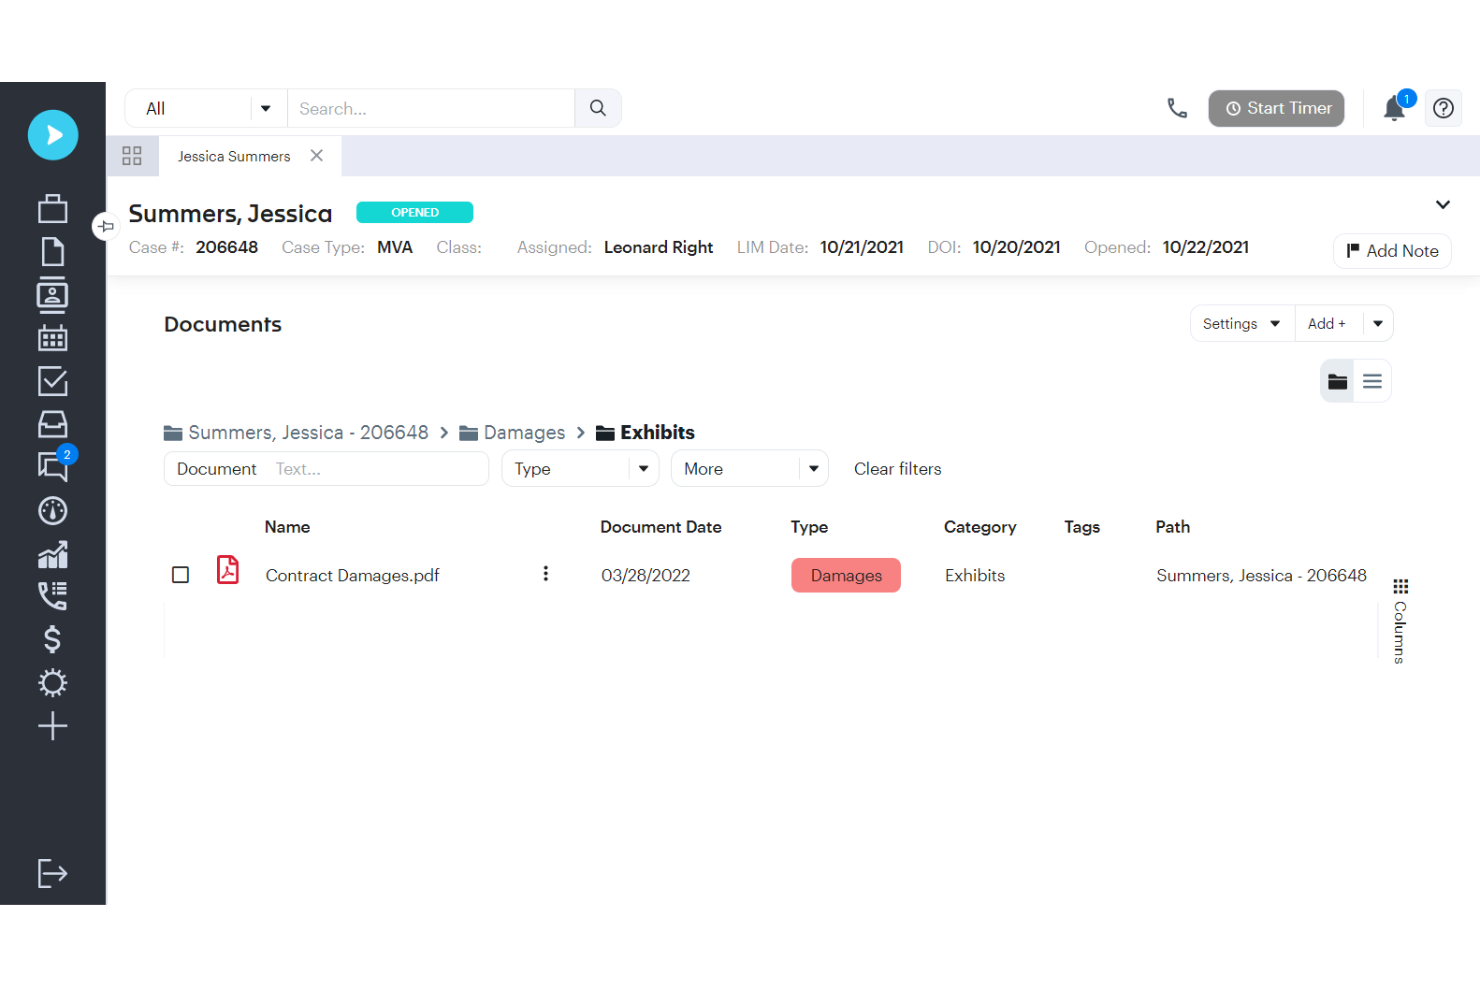
Task: Open the More filter dropdown
Action: point(749,469)
